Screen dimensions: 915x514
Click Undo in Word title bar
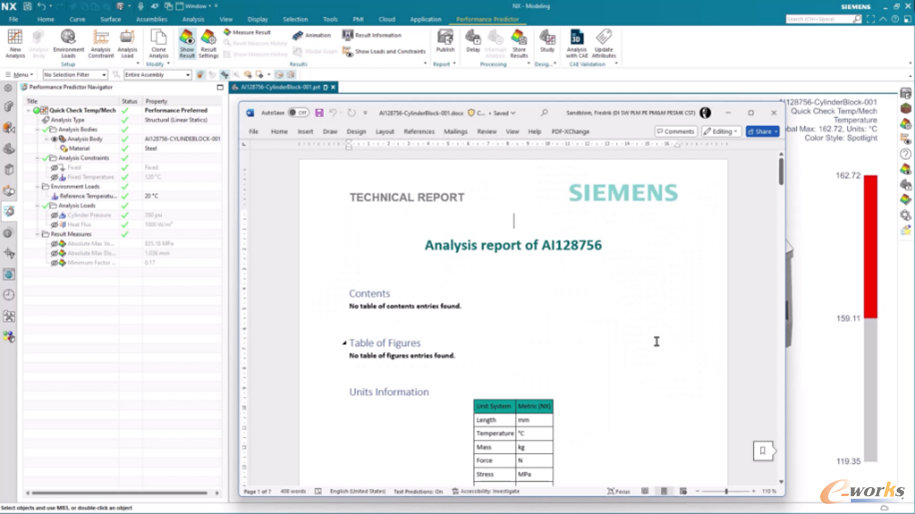click(x=333, y=113)
